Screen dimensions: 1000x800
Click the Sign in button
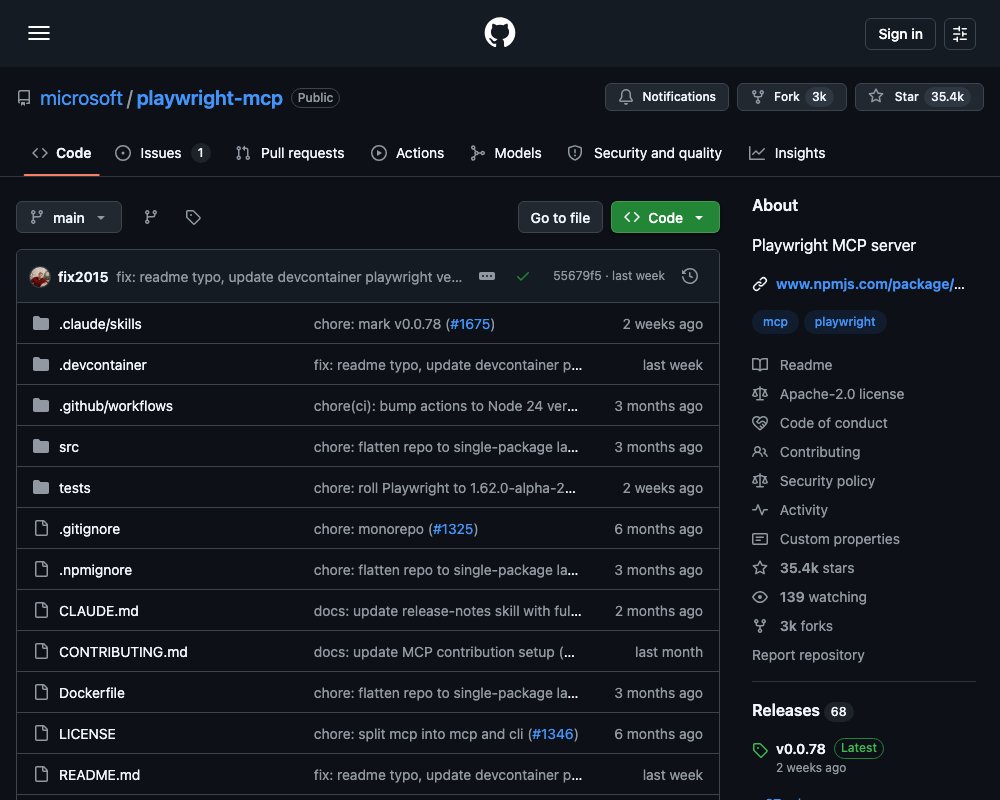coord(900,34)
